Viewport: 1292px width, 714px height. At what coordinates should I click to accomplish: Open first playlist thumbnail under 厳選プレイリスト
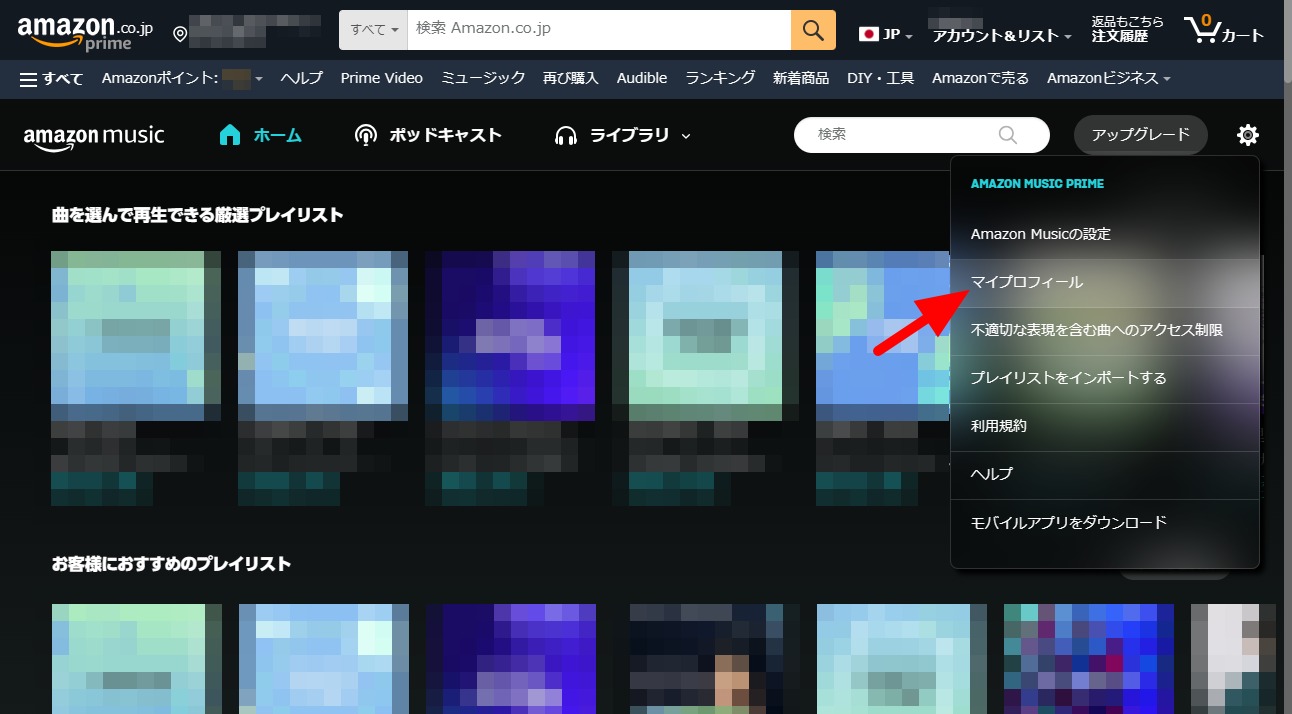point(136,335)
